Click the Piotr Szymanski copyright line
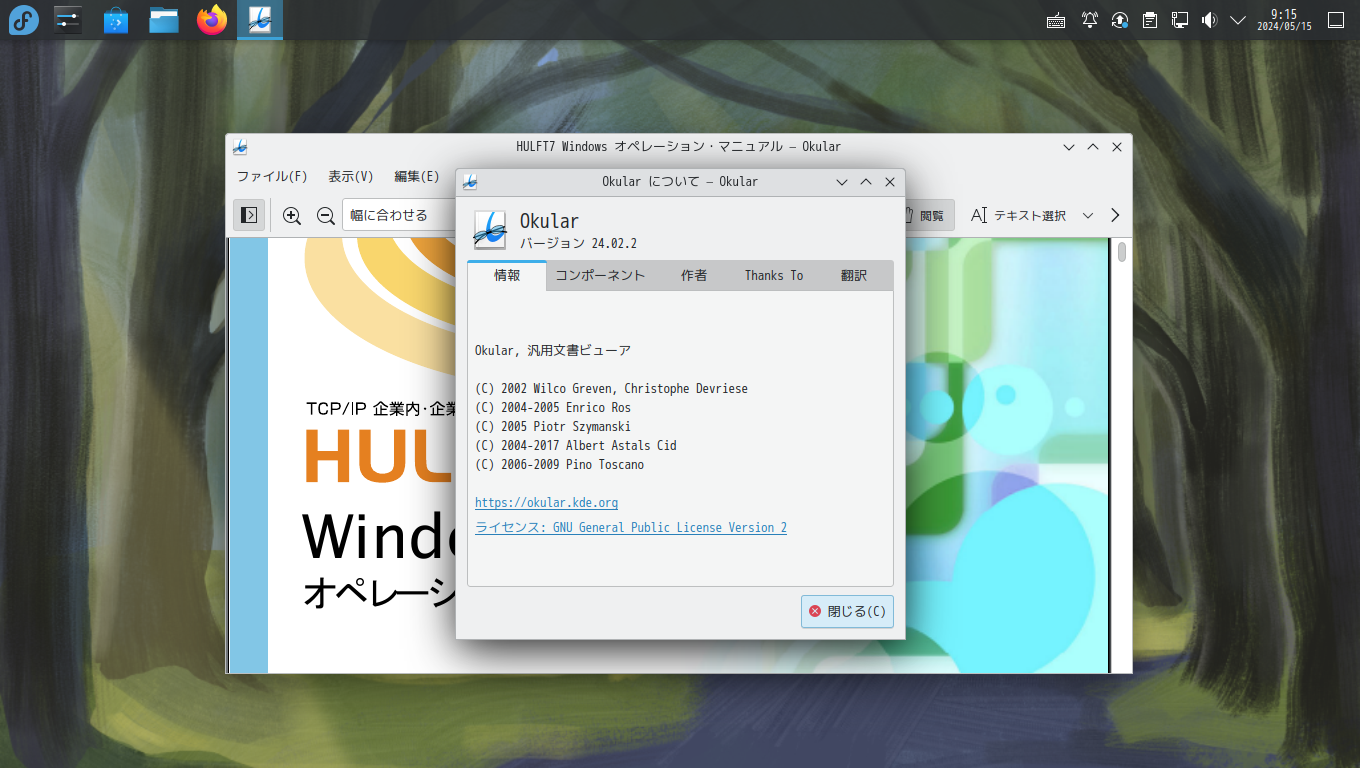 [553, 427]
